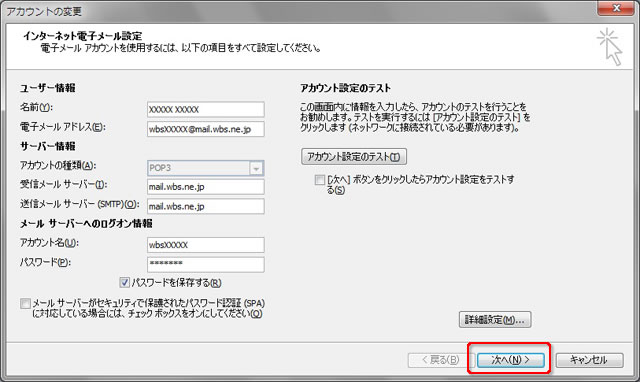Enable test on 次へ click checkbox
The height and width of the screenshot is (382, 640).
point(320,180)
